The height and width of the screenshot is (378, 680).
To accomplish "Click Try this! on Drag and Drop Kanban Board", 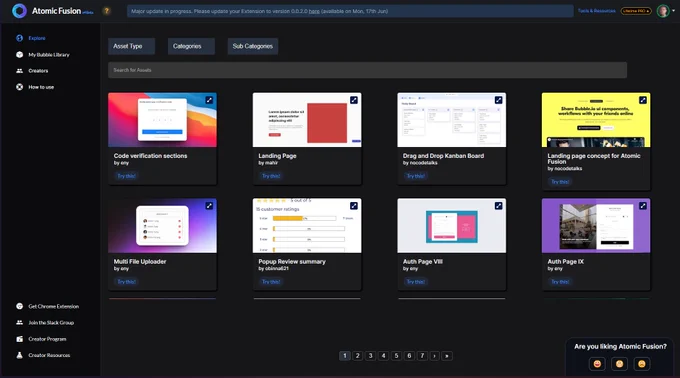I will click(x=415, y=176).
